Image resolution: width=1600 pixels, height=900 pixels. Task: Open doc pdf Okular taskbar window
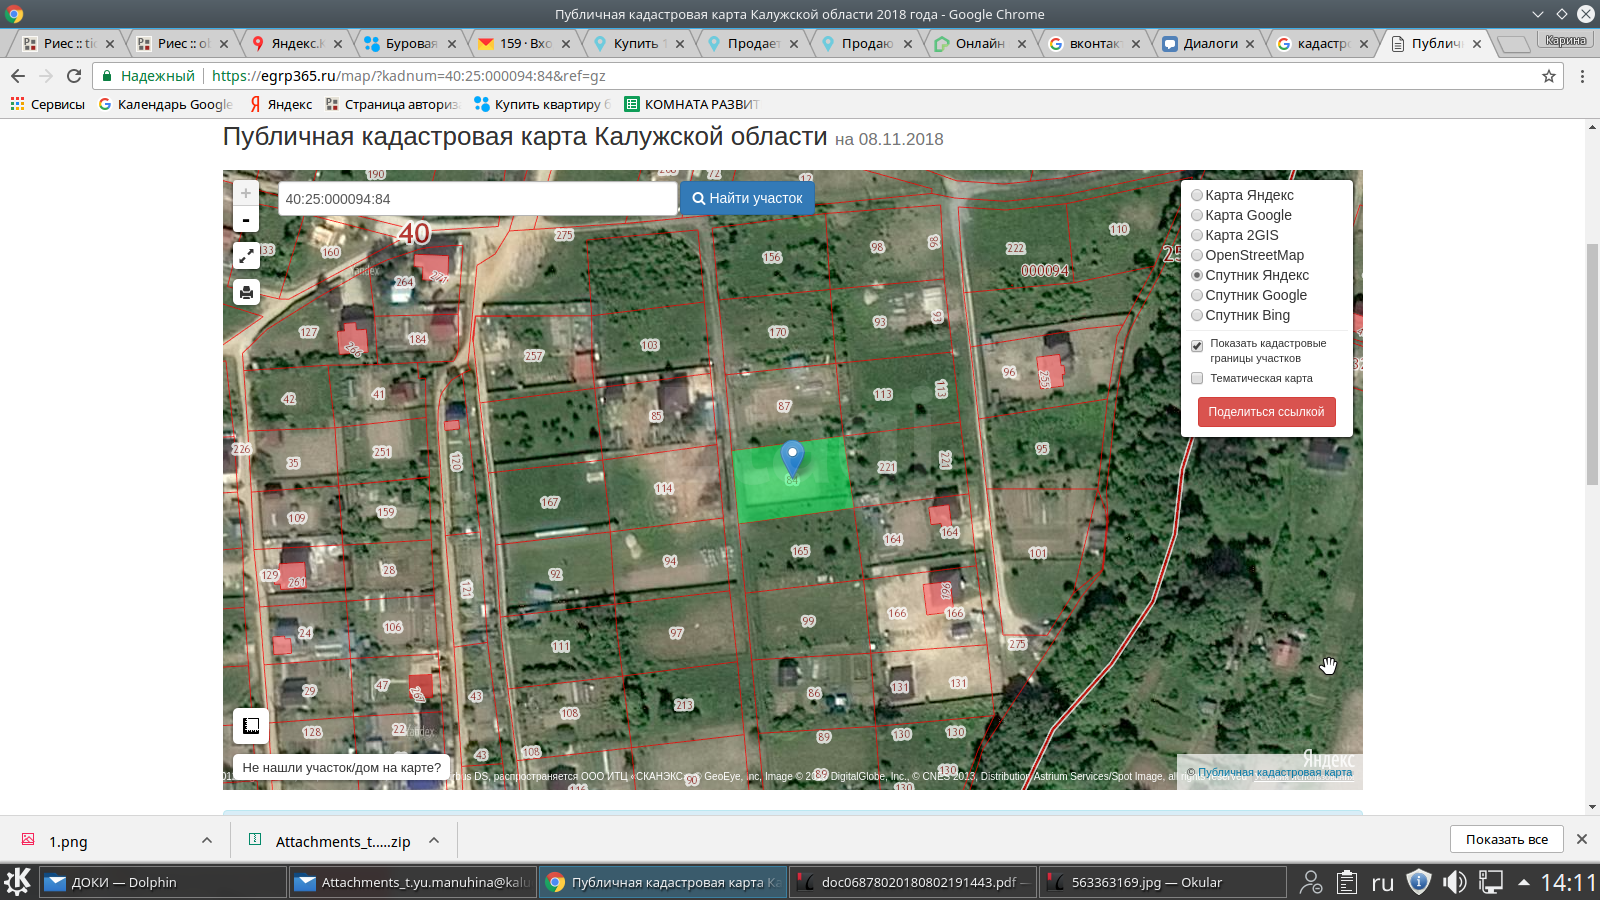click(x=912, y=882)
